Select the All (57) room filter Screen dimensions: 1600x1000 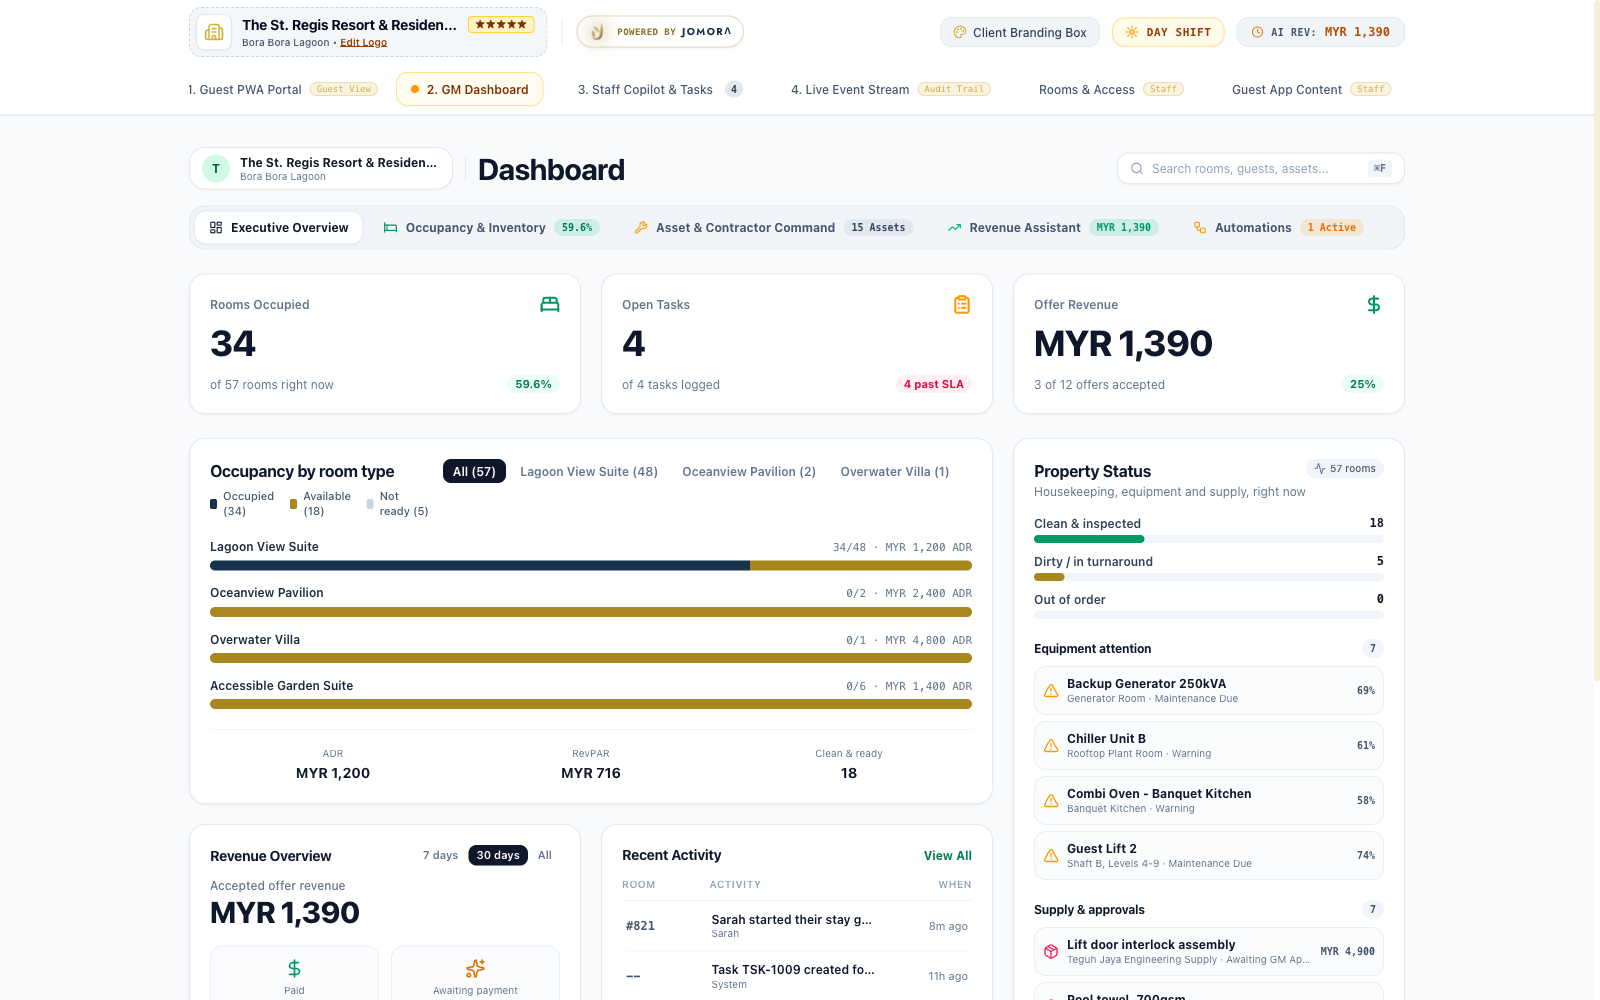click(x=474, y=471)
